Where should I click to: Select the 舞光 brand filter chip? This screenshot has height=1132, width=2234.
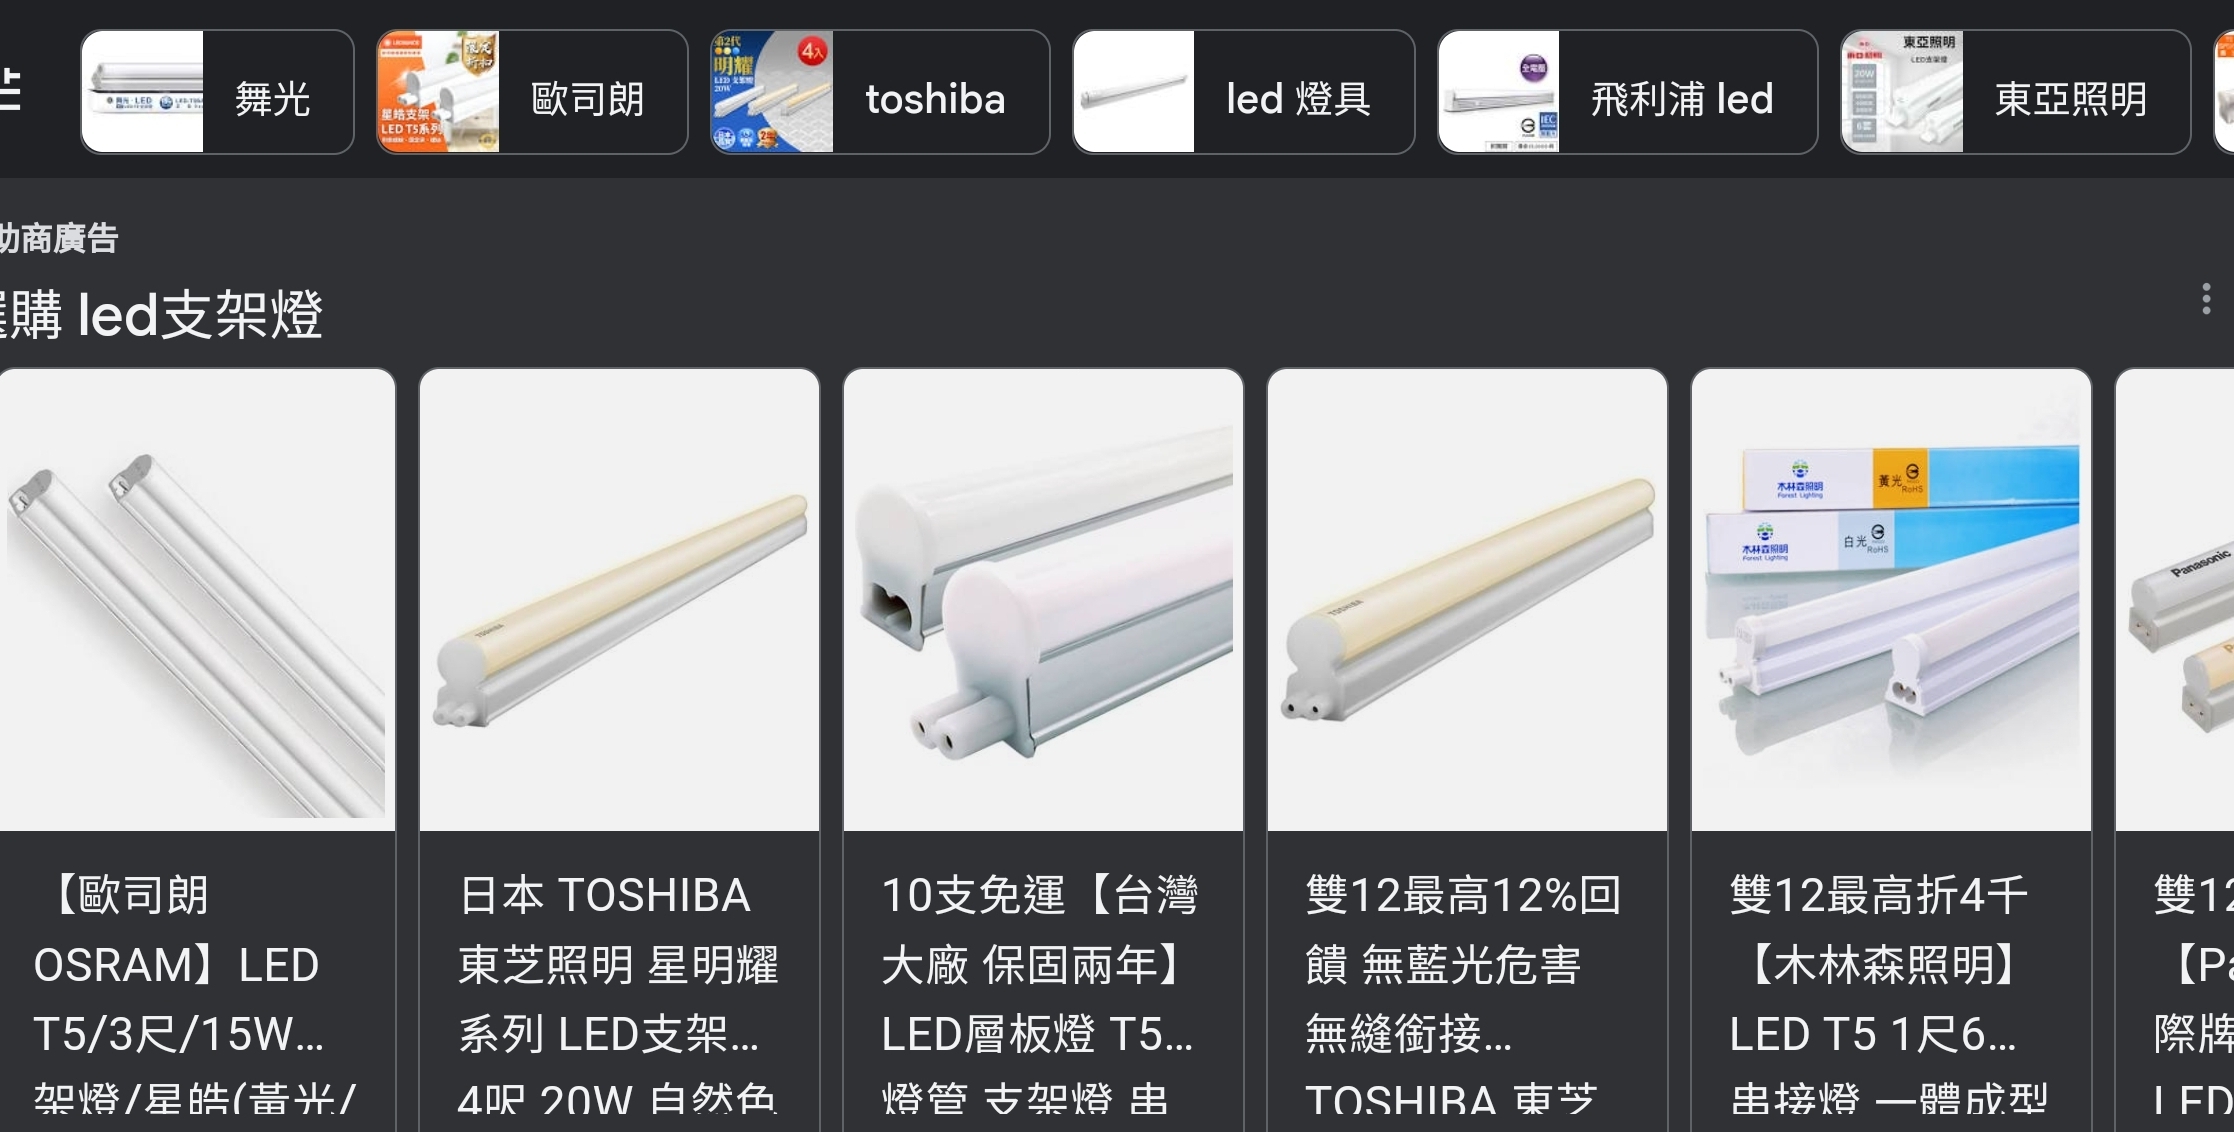point(217,92)
